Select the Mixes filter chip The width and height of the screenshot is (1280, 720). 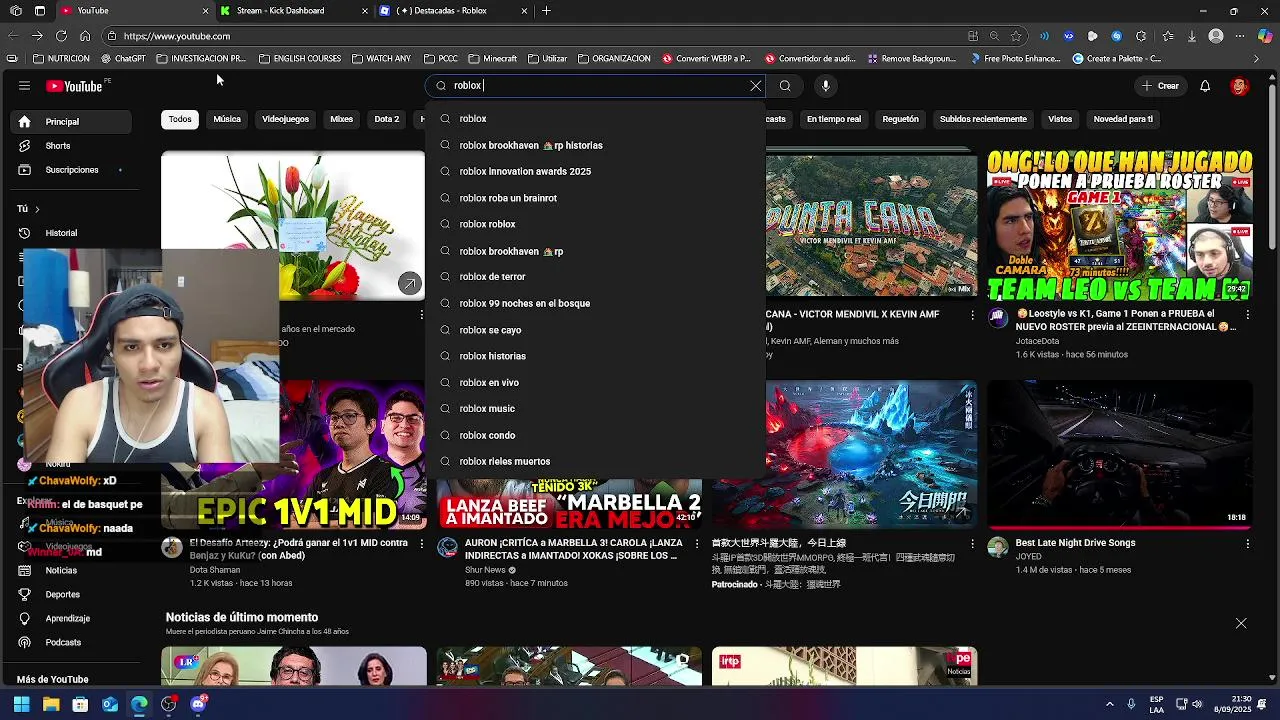342,119
